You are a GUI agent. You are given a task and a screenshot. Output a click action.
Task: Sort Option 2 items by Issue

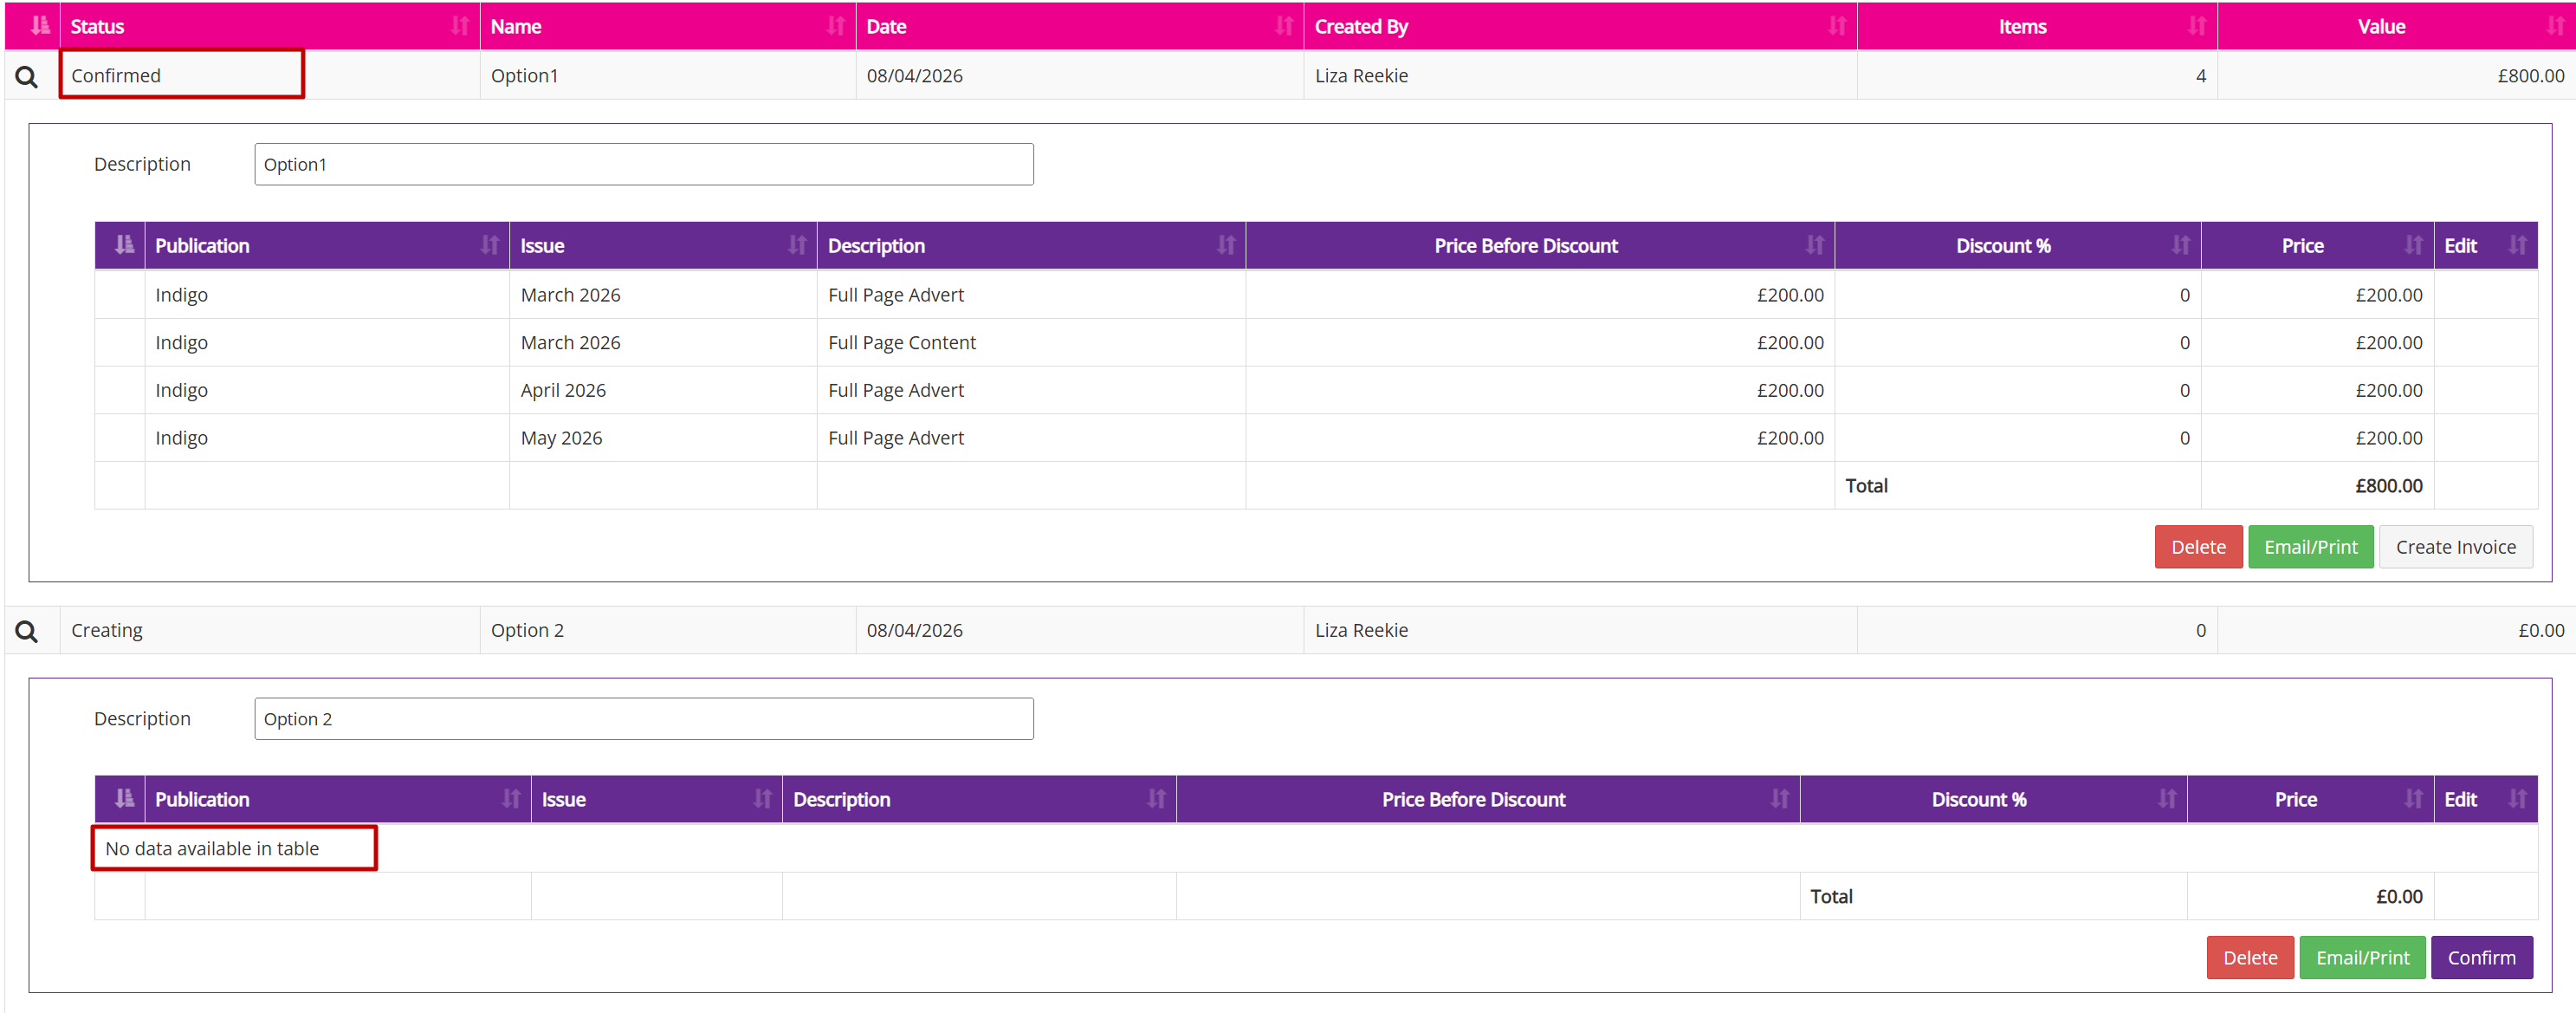point(656,799)
